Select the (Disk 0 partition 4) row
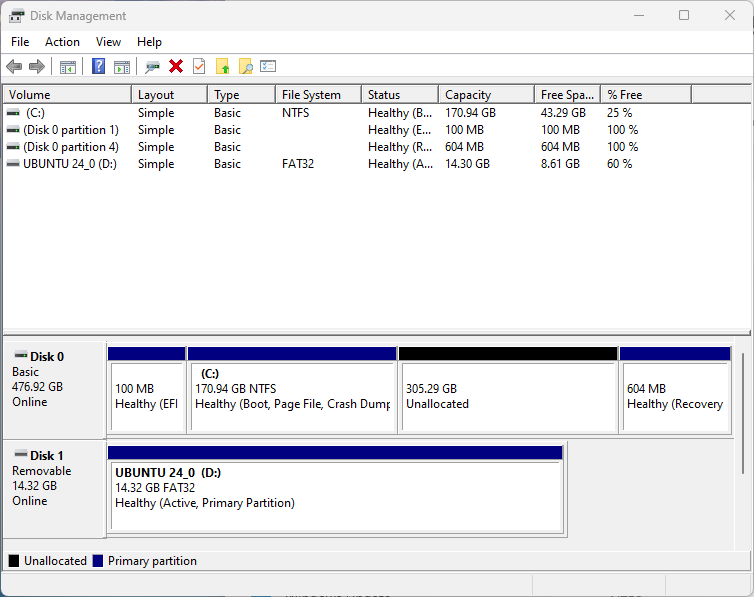Viewport: 754px width, 597px height. point(377,147)
